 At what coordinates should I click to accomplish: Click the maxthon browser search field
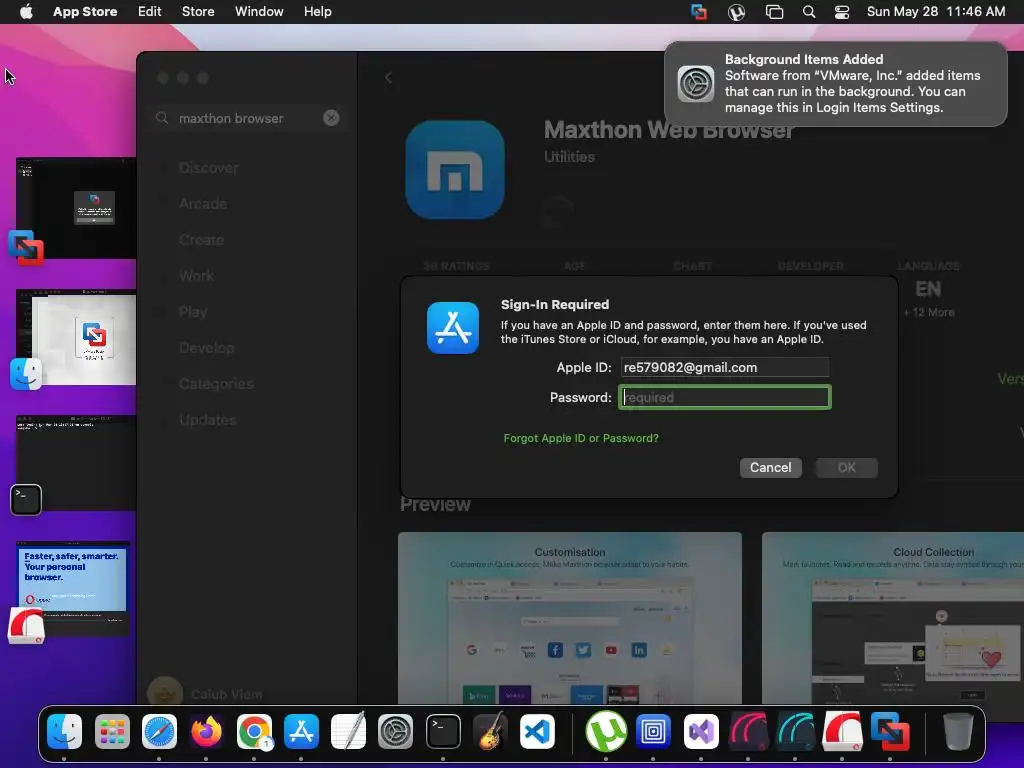247,118
